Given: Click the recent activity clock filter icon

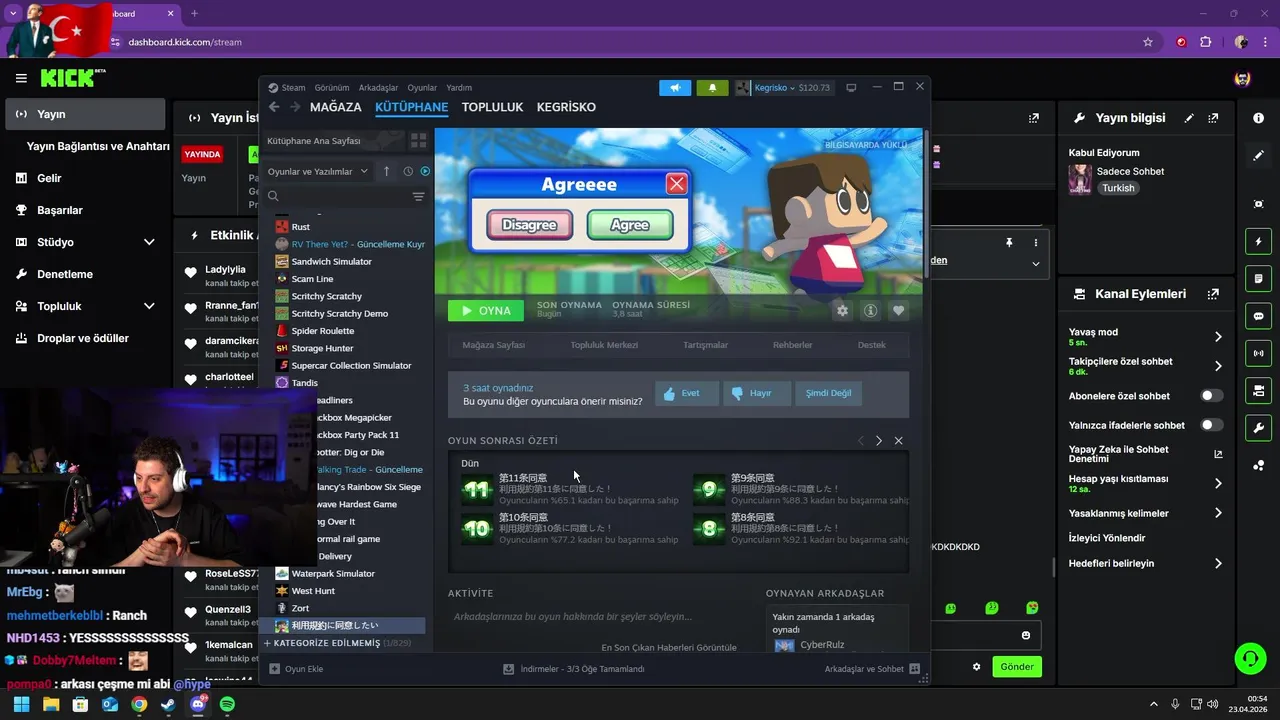Looking at the screenshot, I should [408, 171].
